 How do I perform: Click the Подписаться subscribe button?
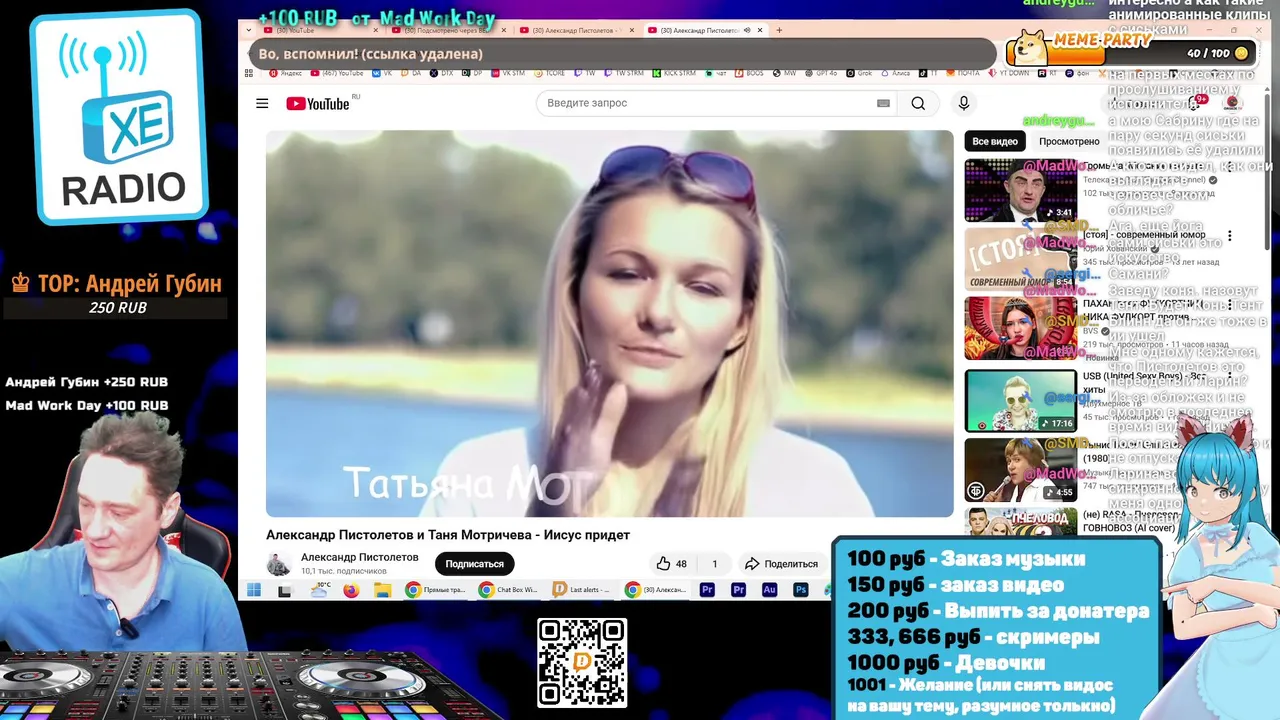pos(474,564)
